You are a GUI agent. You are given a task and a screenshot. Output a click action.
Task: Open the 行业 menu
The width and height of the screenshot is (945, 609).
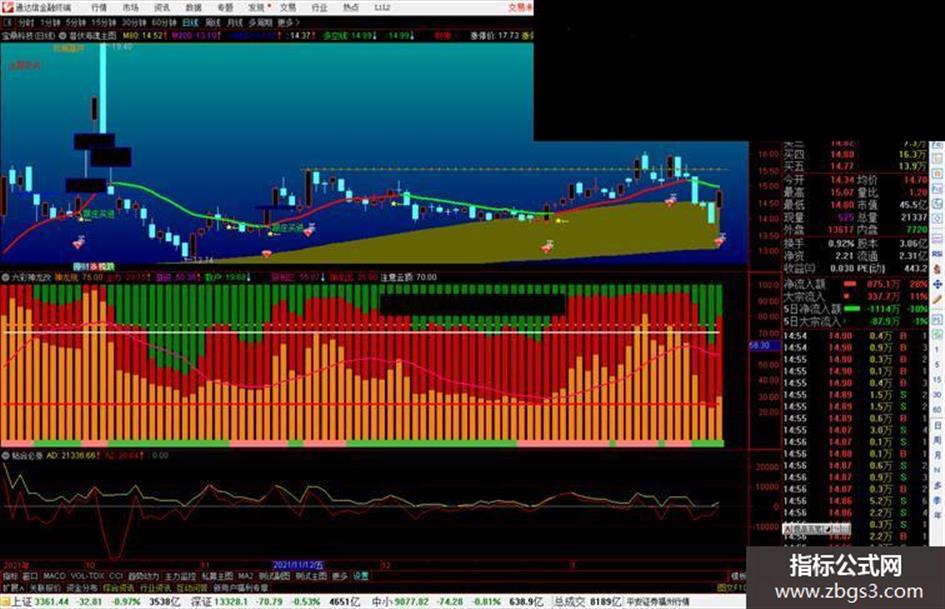click(319, 8)
